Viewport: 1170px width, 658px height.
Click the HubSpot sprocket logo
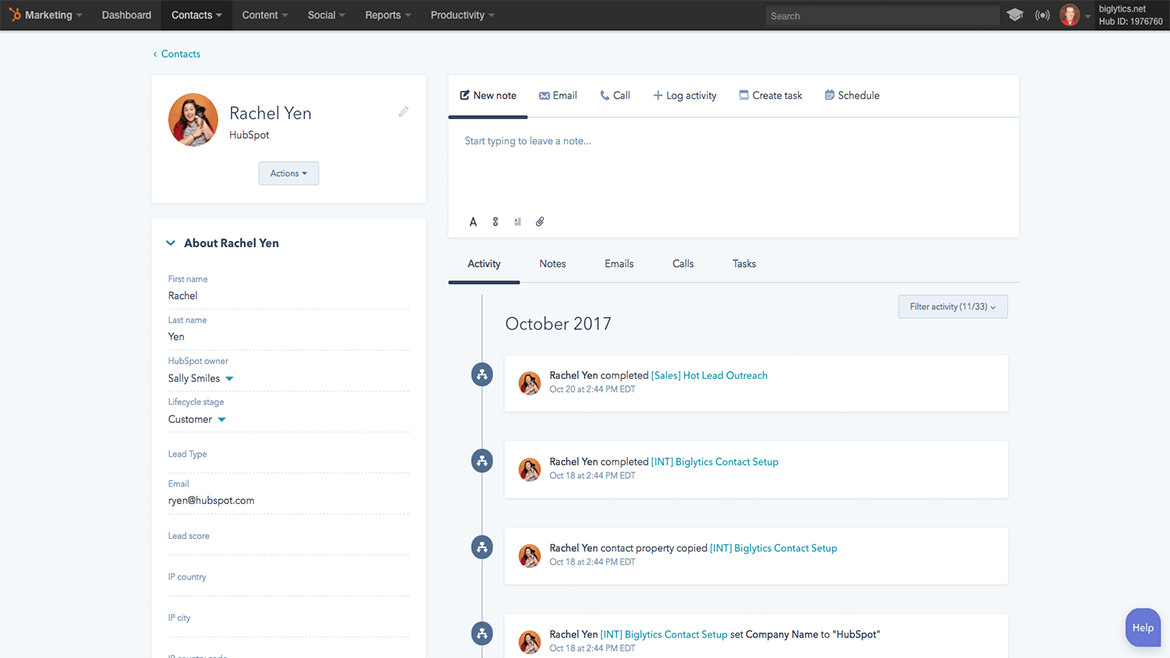tap(13, 14)
